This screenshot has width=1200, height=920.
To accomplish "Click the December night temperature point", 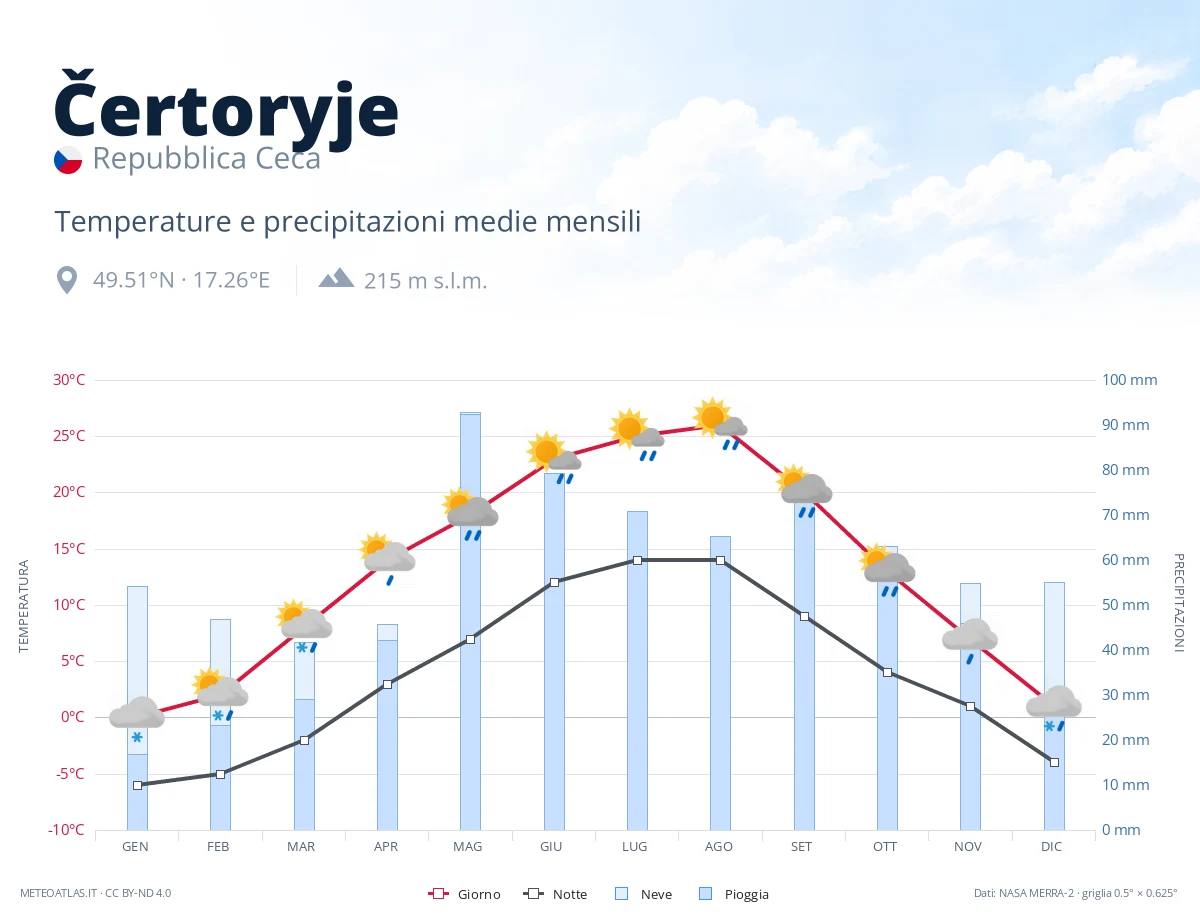I will [x=1054, y=762].
